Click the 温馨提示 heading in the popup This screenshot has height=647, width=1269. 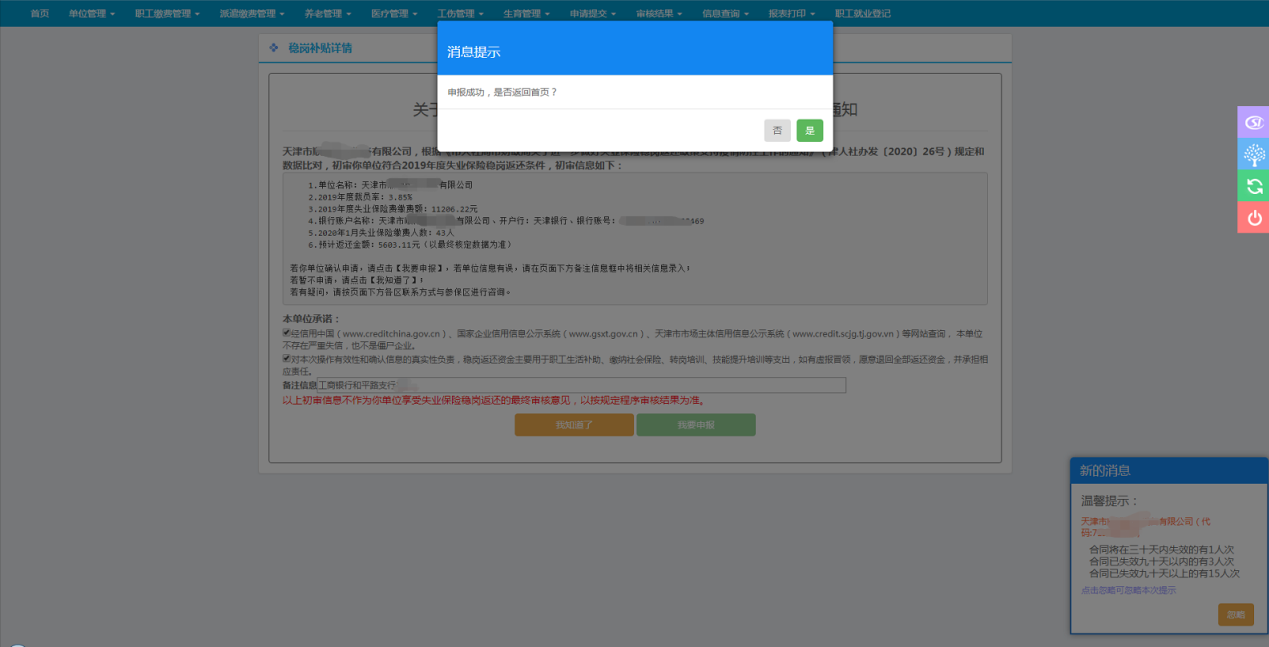tap(1110, 500)
